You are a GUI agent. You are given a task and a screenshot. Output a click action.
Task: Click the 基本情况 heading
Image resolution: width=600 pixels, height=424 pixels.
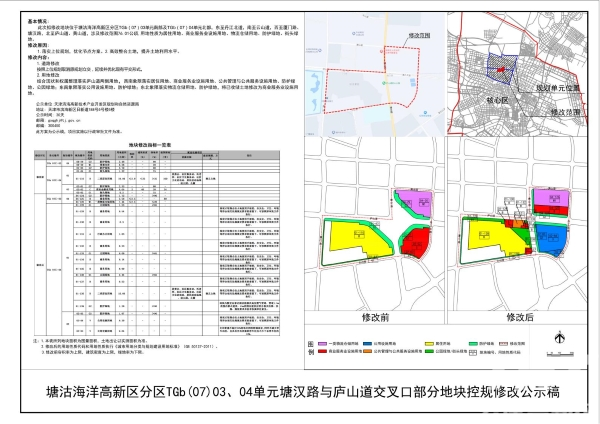coord(38,22)
